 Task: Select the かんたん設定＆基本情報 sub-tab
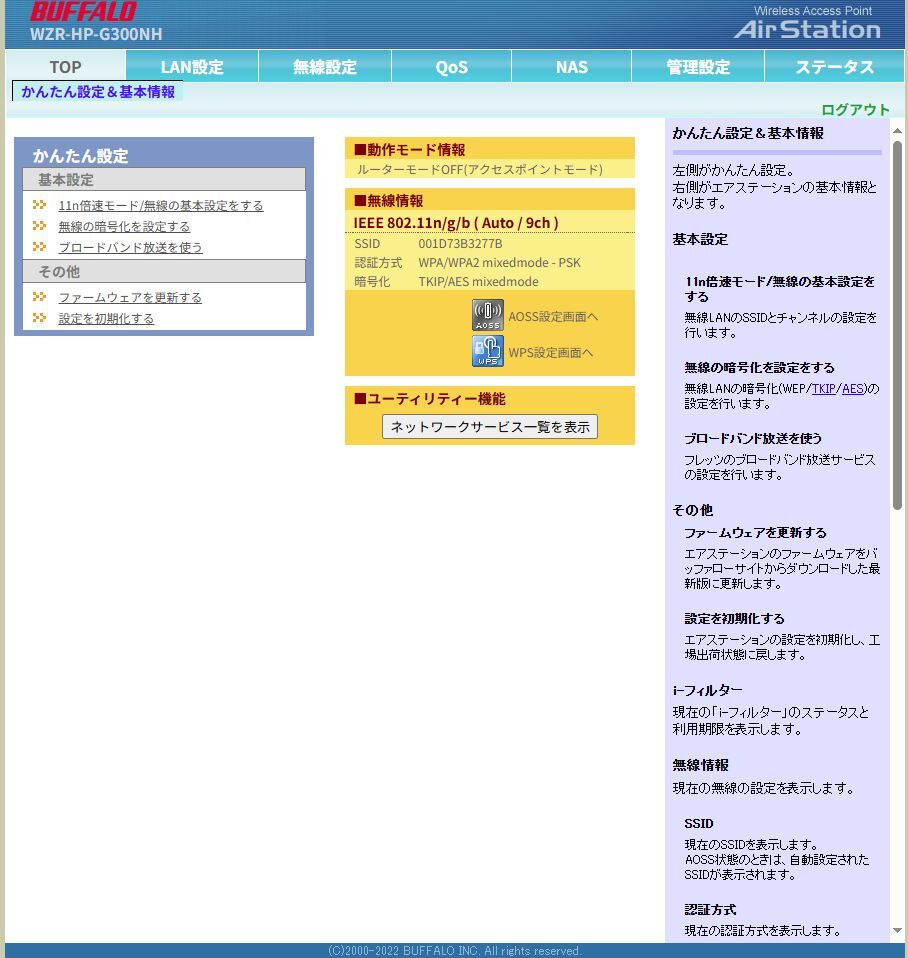point(97,90)
